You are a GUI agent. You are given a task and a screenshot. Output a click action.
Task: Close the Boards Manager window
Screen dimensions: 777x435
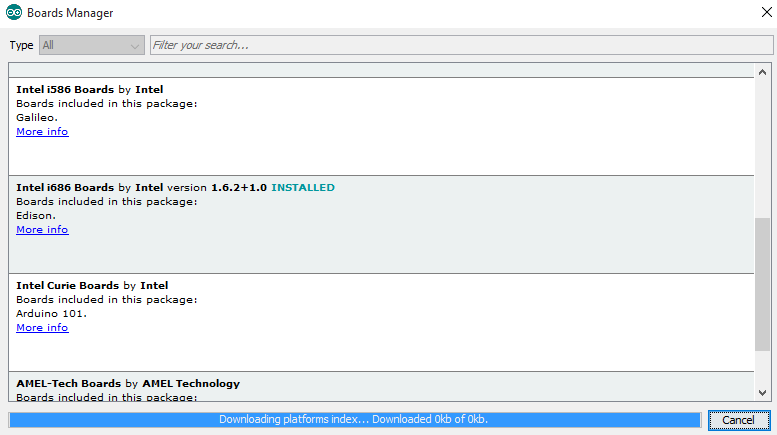[x=766, y=12]
